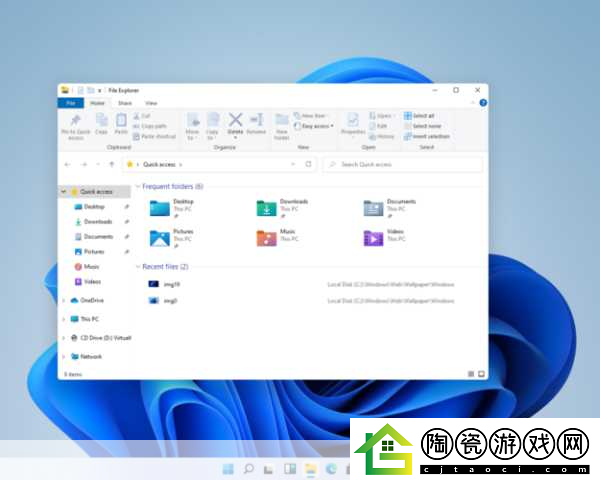Click the Paste ribbon icon
Viewport: 600px width, 480px height.
121,120
